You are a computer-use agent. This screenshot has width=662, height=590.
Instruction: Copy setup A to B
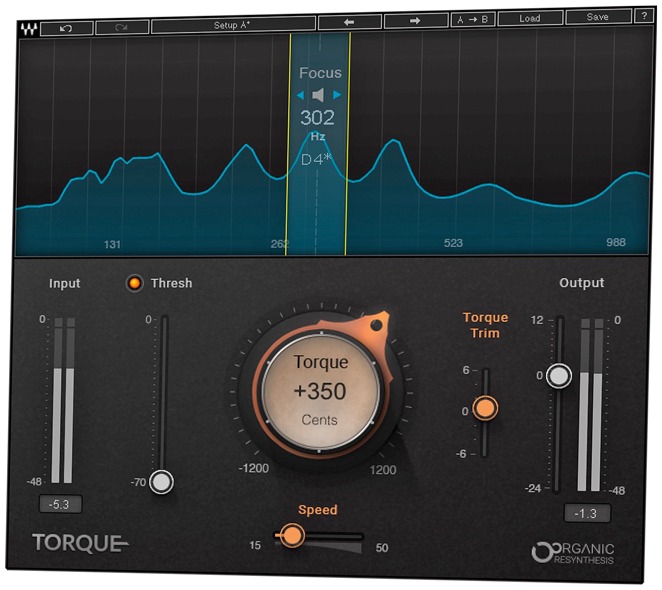pos(473,19)
